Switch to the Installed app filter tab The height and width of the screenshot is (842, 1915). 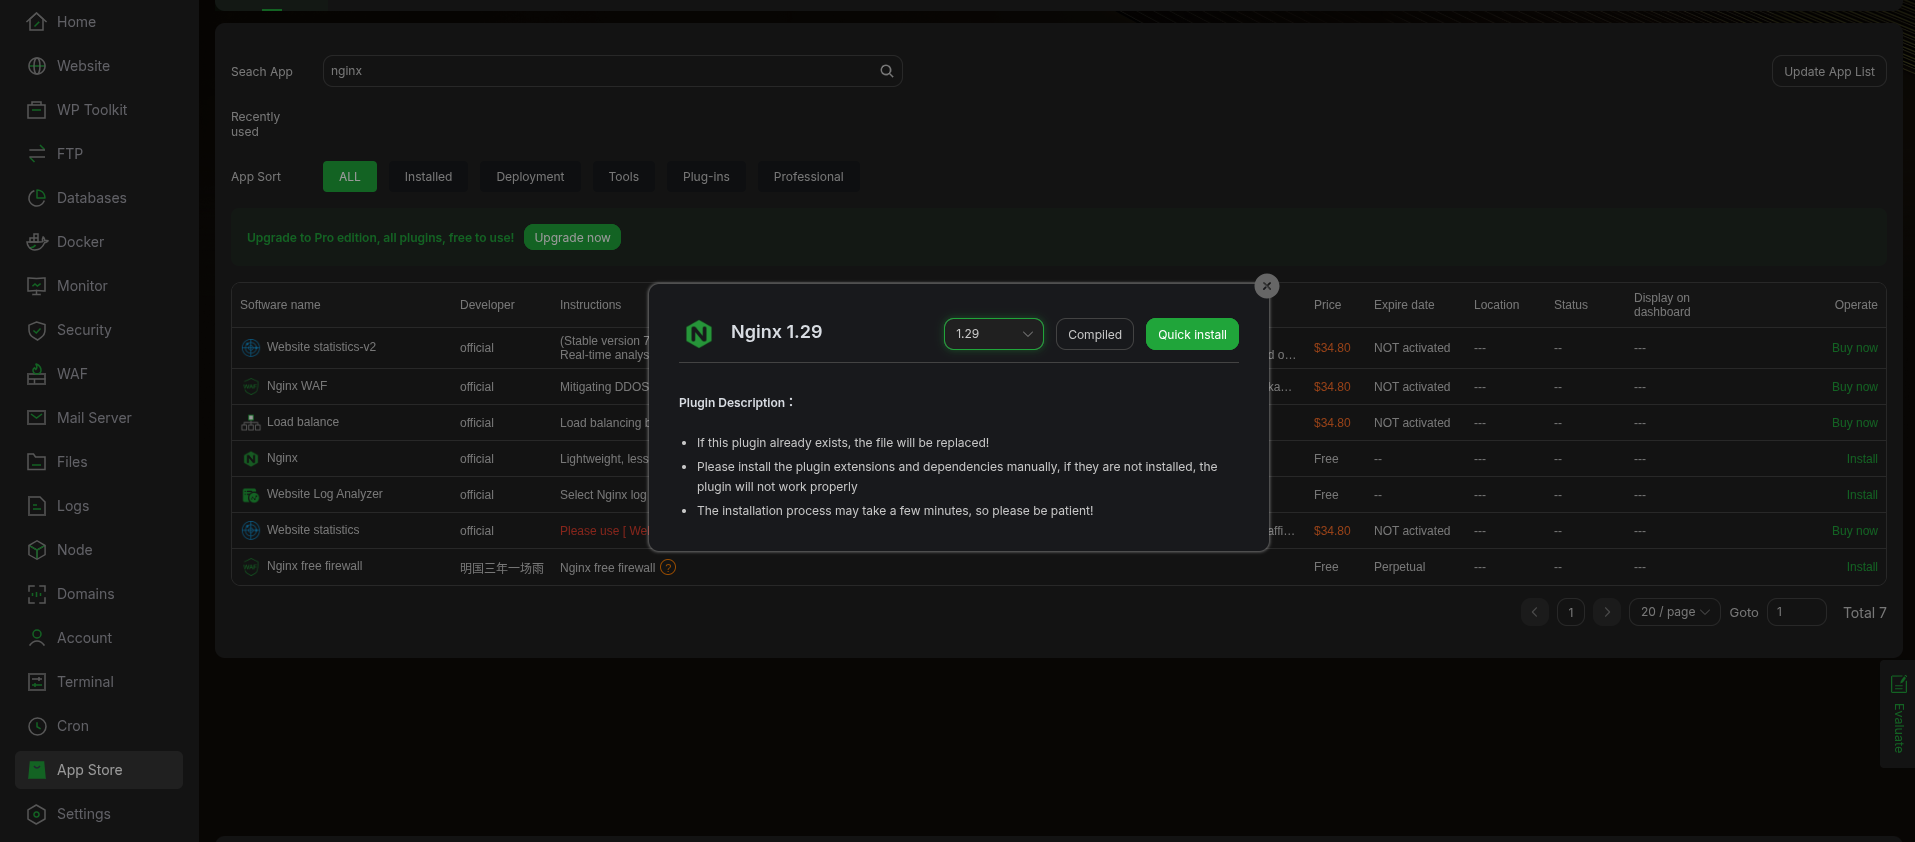(428, 177)
